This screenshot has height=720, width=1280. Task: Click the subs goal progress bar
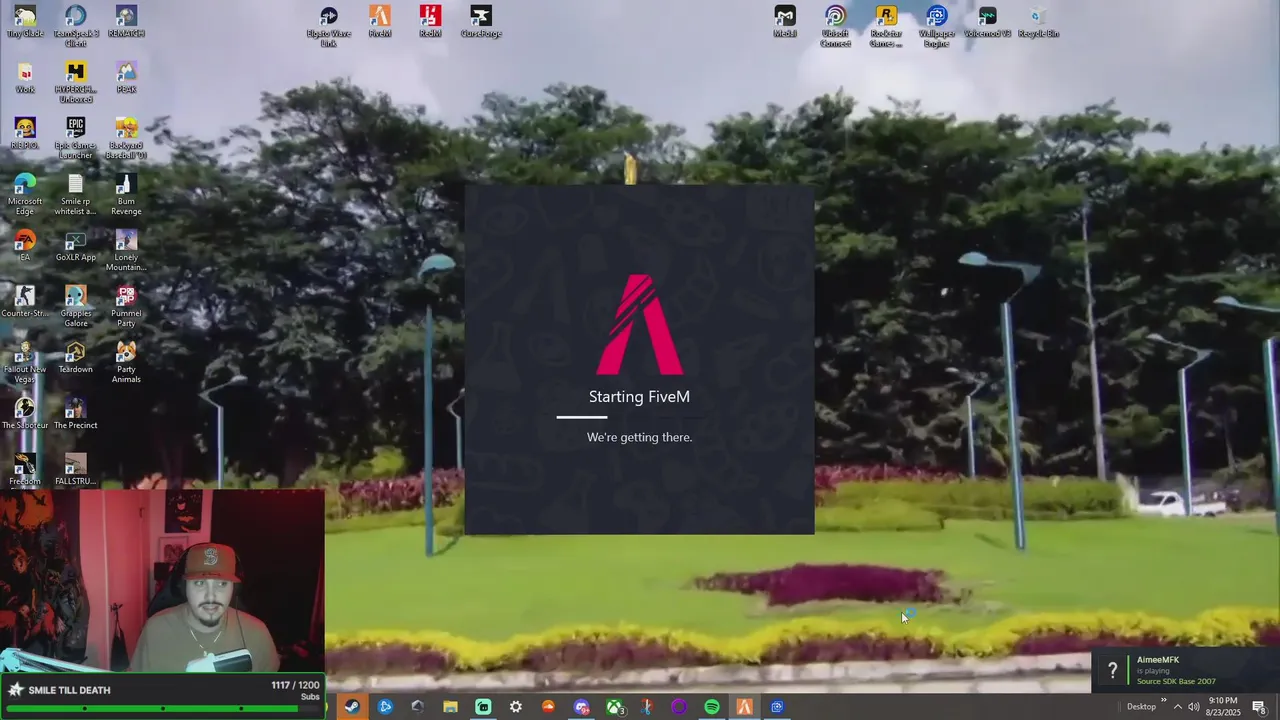click(x=163, y=708)
